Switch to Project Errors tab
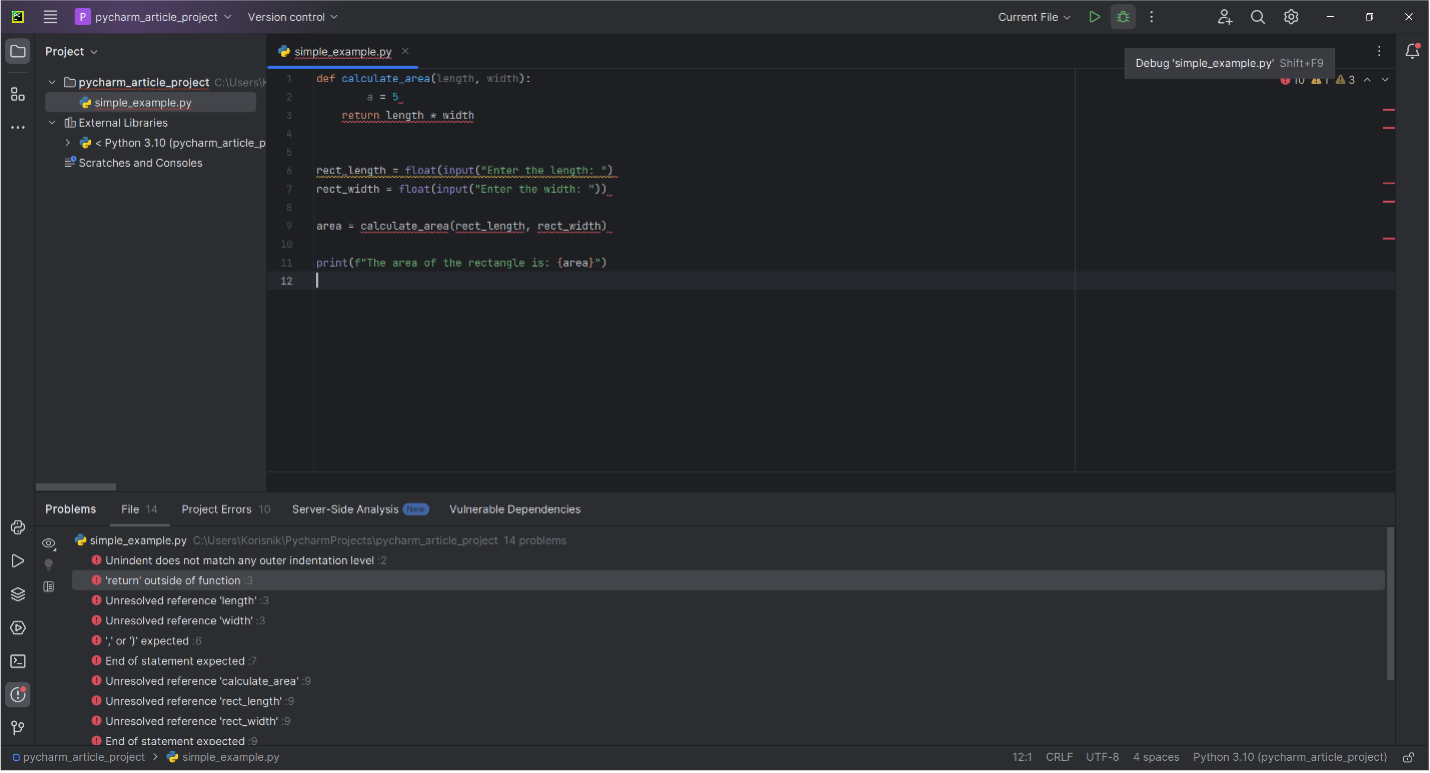 point(226,509)
